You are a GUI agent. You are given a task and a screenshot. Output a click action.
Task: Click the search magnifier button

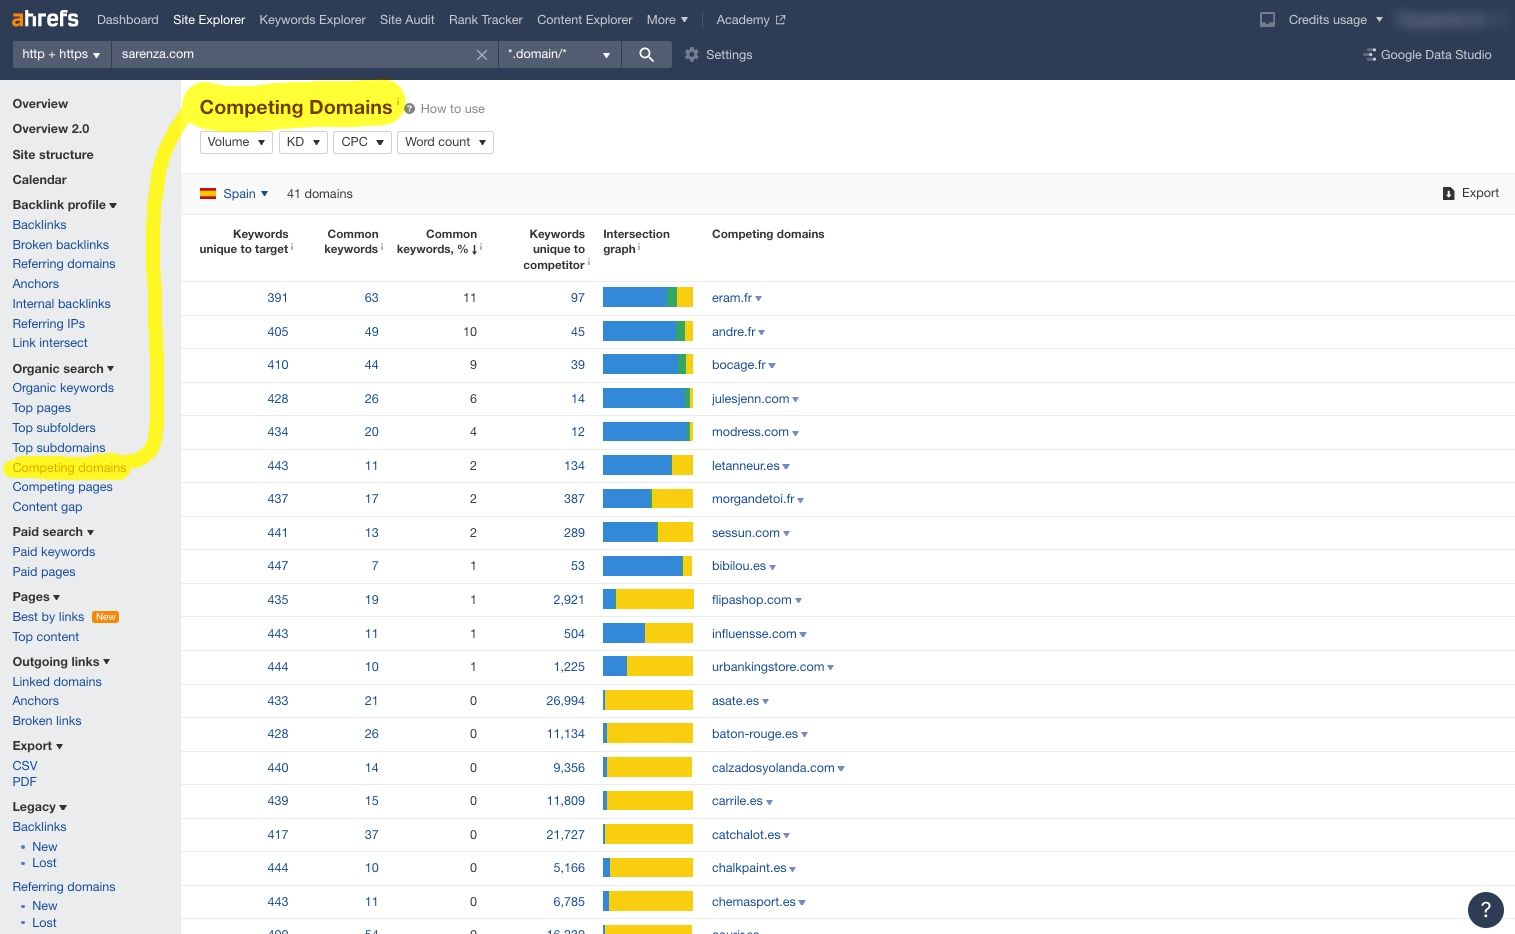pyautogui.click(x=647, y=54)
